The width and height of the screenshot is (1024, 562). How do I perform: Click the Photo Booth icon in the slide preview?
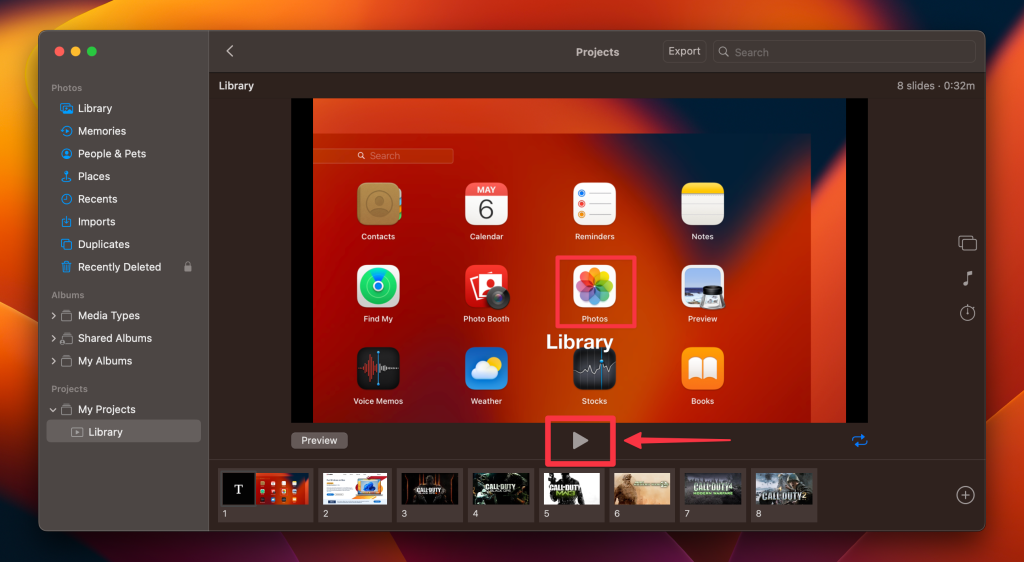486,287
